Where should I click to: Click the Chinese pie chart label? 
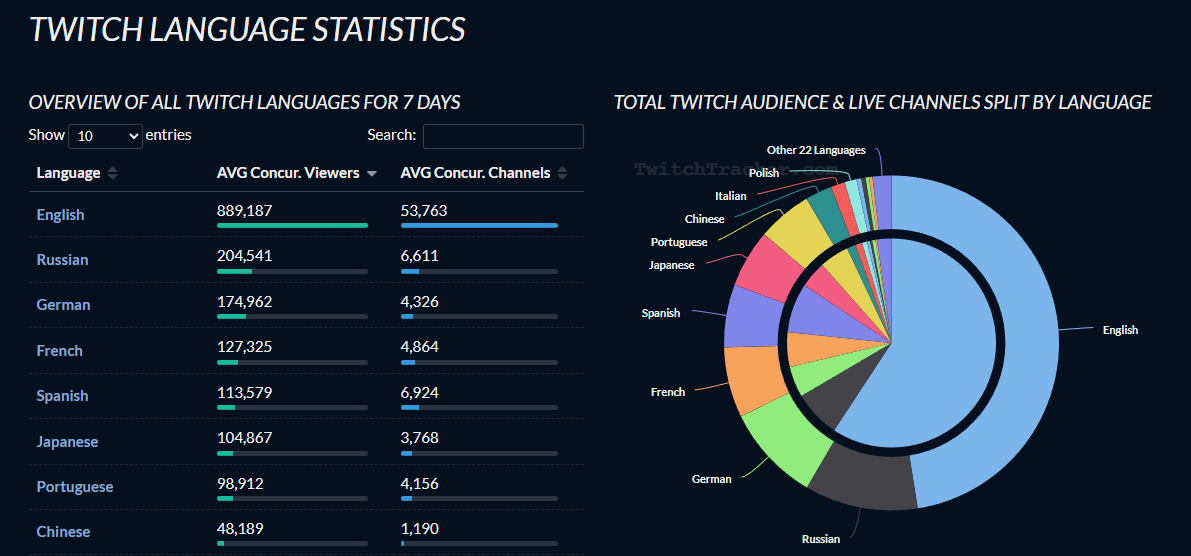click(704, 219)
